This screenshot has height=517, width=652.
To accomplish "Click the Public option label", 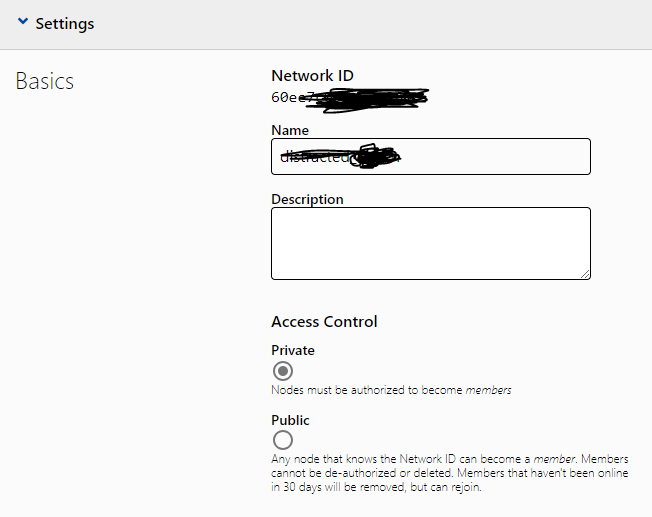I will pos(290,420).
